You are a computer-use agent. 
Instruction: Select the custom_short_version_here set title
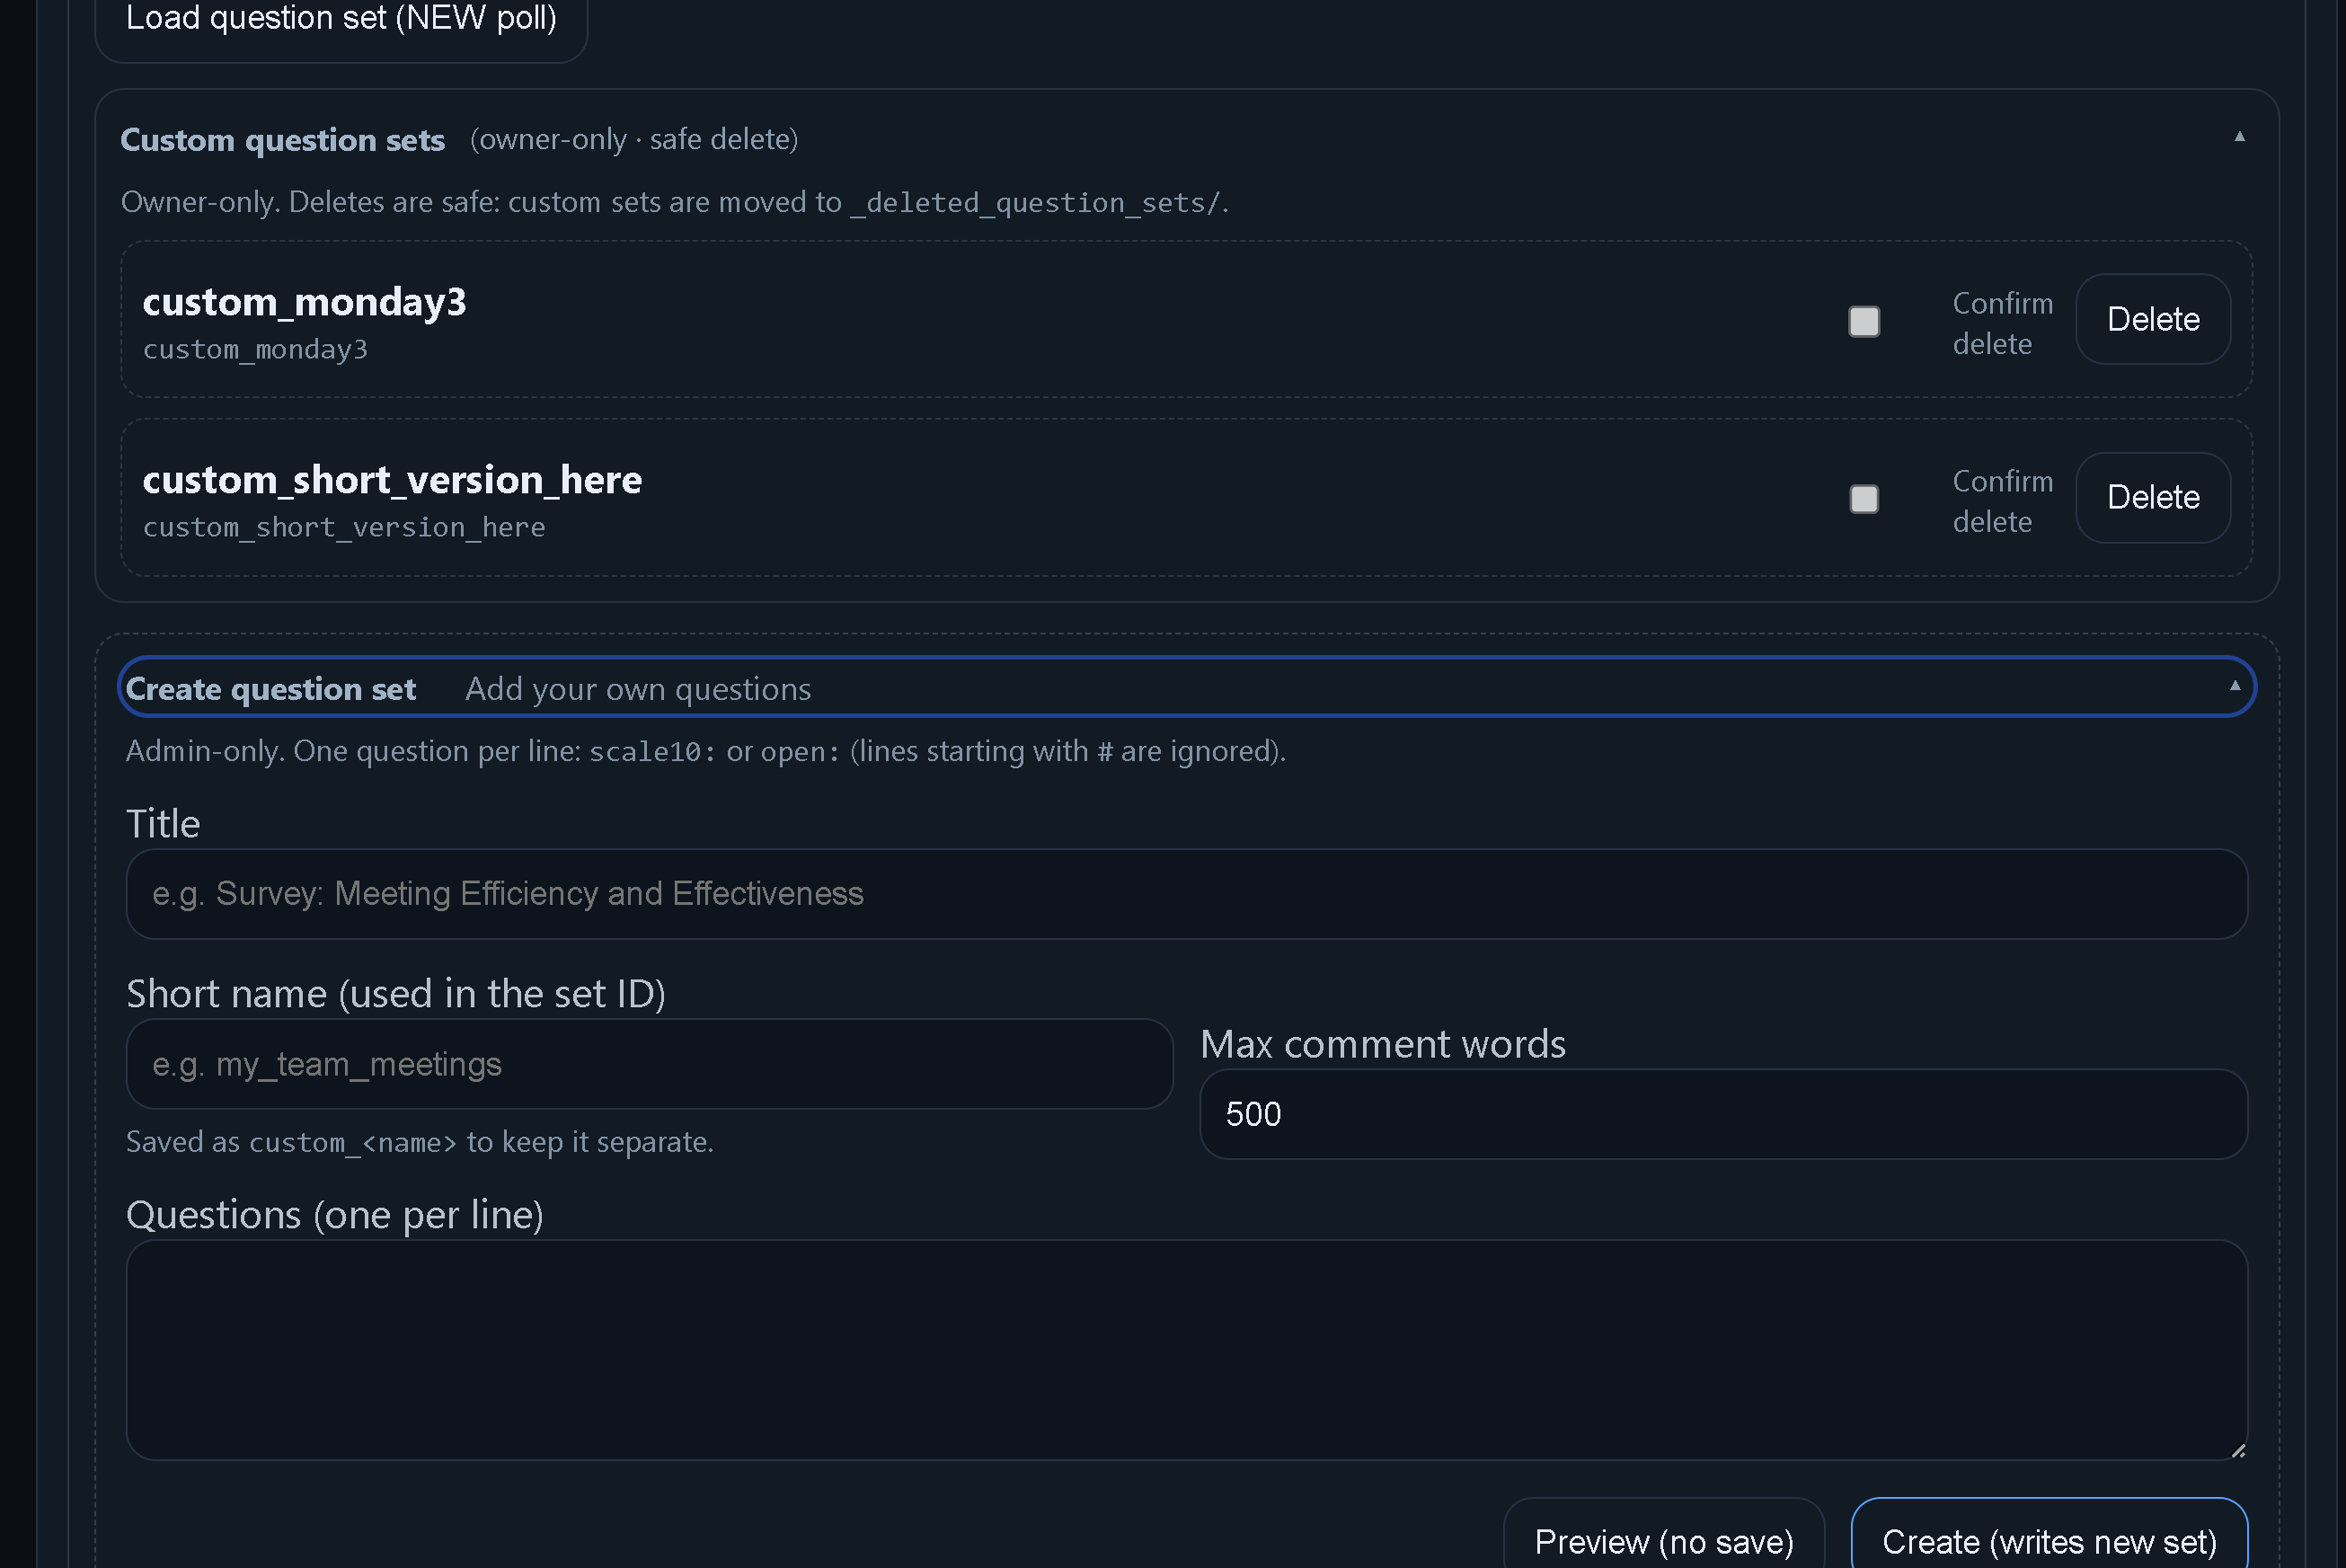[x=392, y=480]
